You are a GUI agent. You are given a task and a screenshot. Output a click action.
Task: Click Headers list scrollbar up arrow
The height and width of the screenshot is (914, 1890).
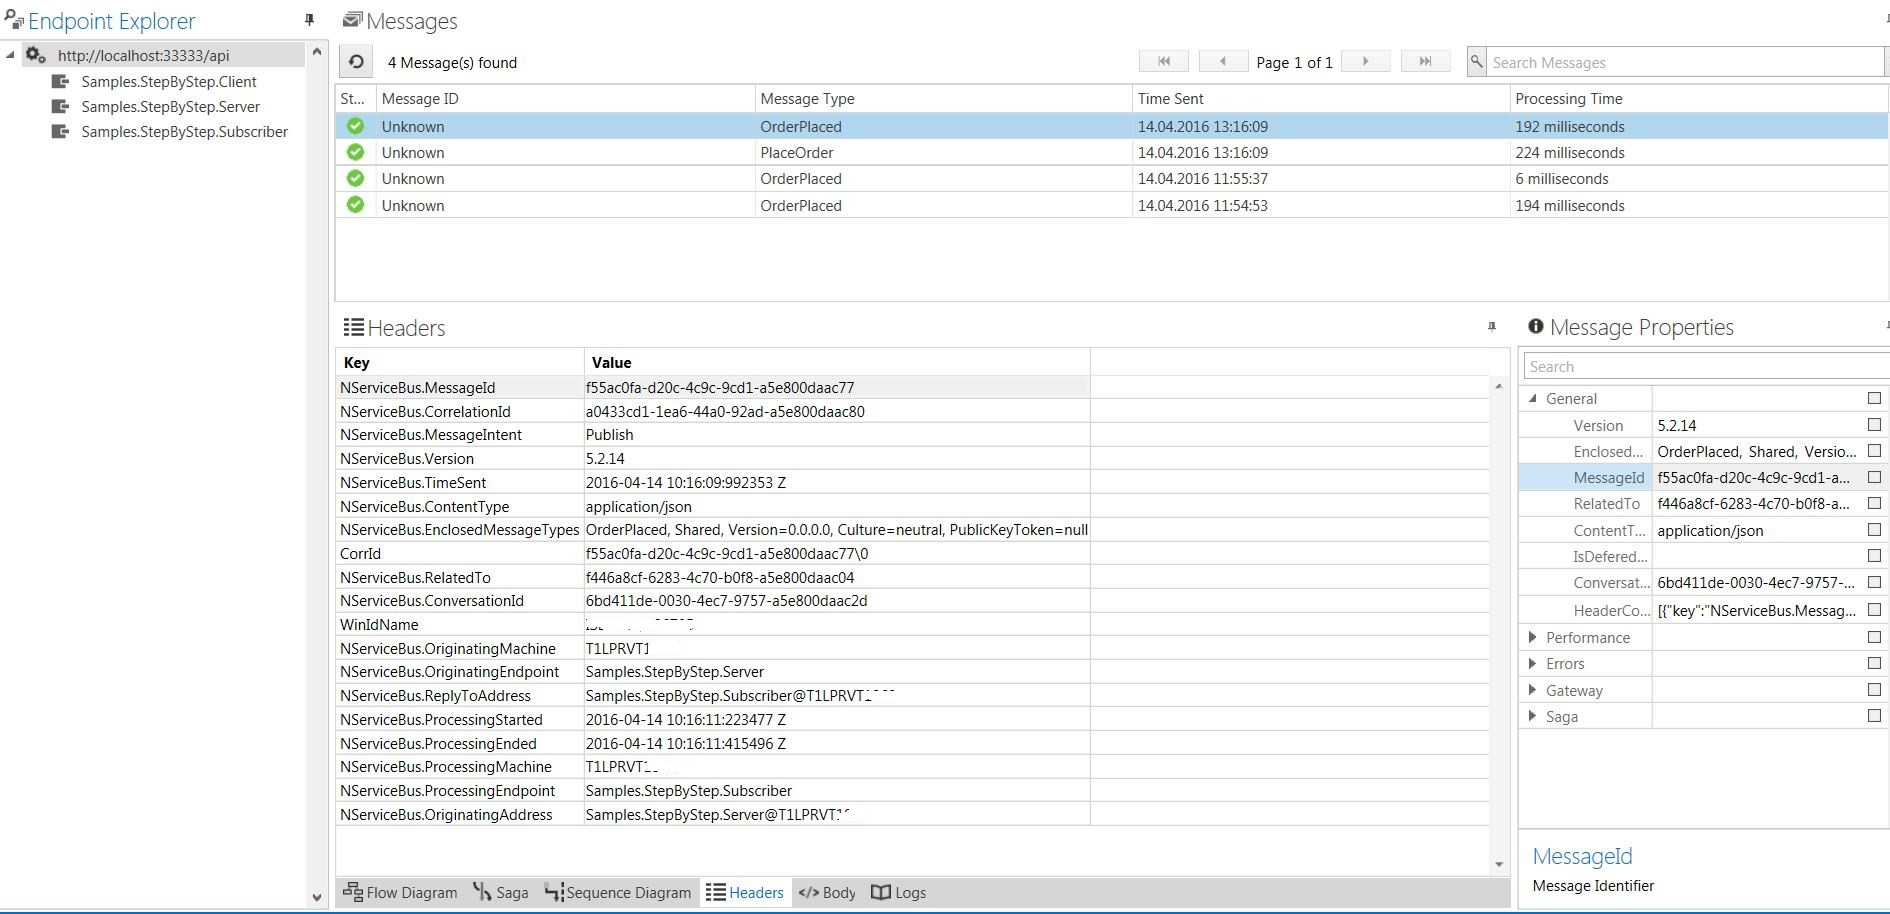tap(1498, 386)
